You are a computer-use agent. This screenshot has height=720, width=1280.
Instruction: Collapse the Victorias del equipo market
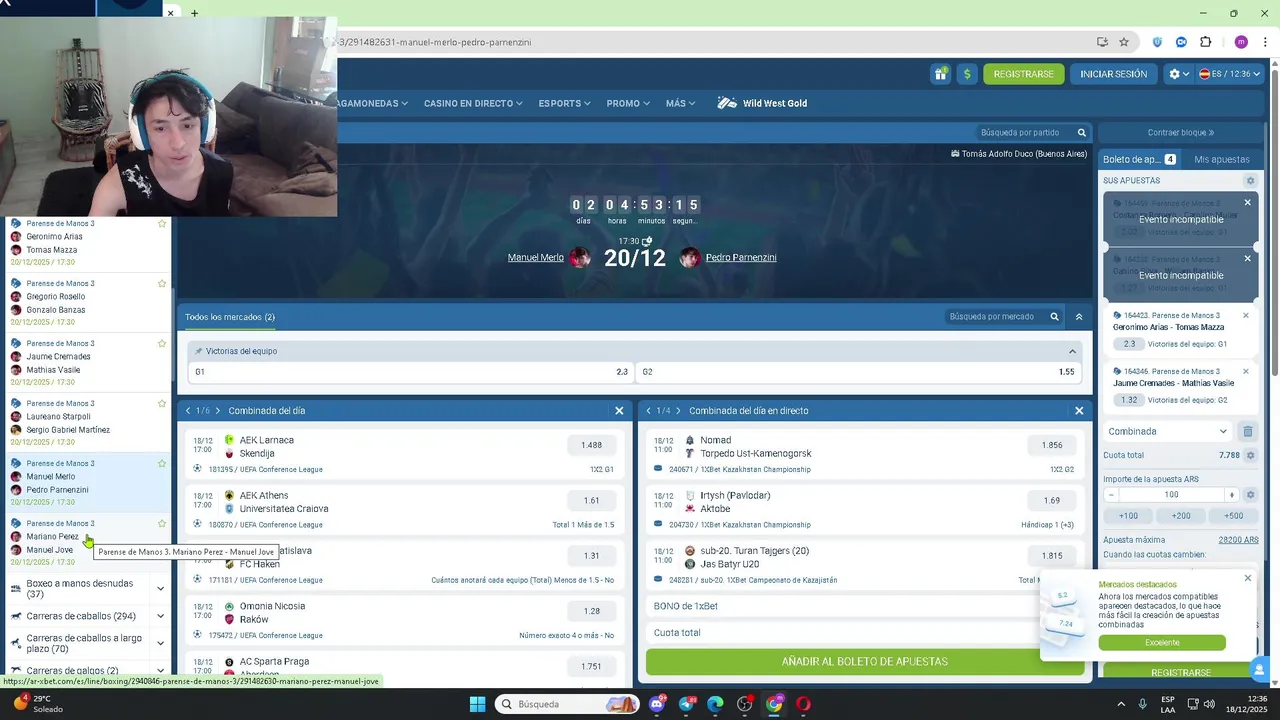click(x=1072, y=351)
